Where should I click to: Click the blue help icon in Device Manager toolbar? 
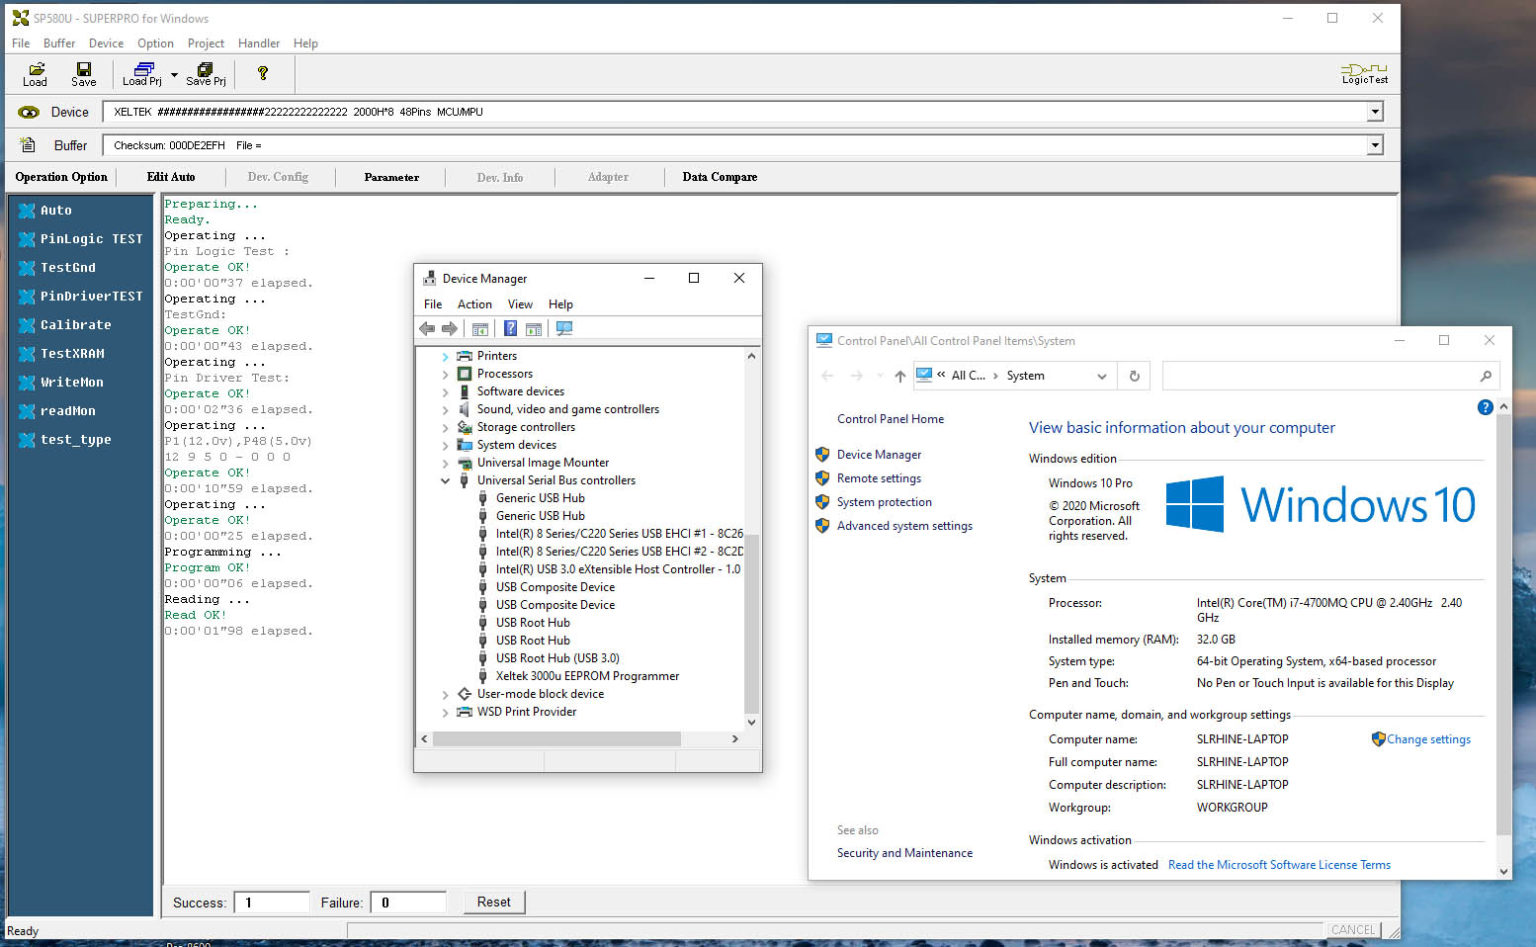tap(510, 328)
